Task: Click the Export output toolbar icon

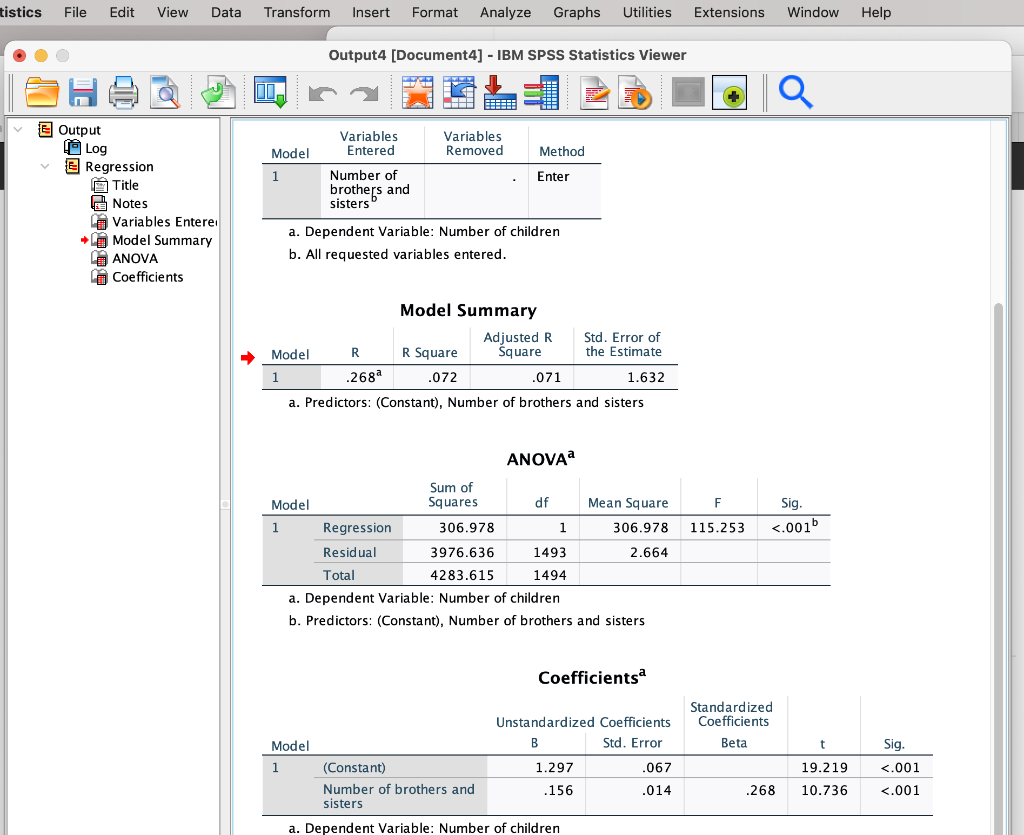Action: [x=217, y=92]
